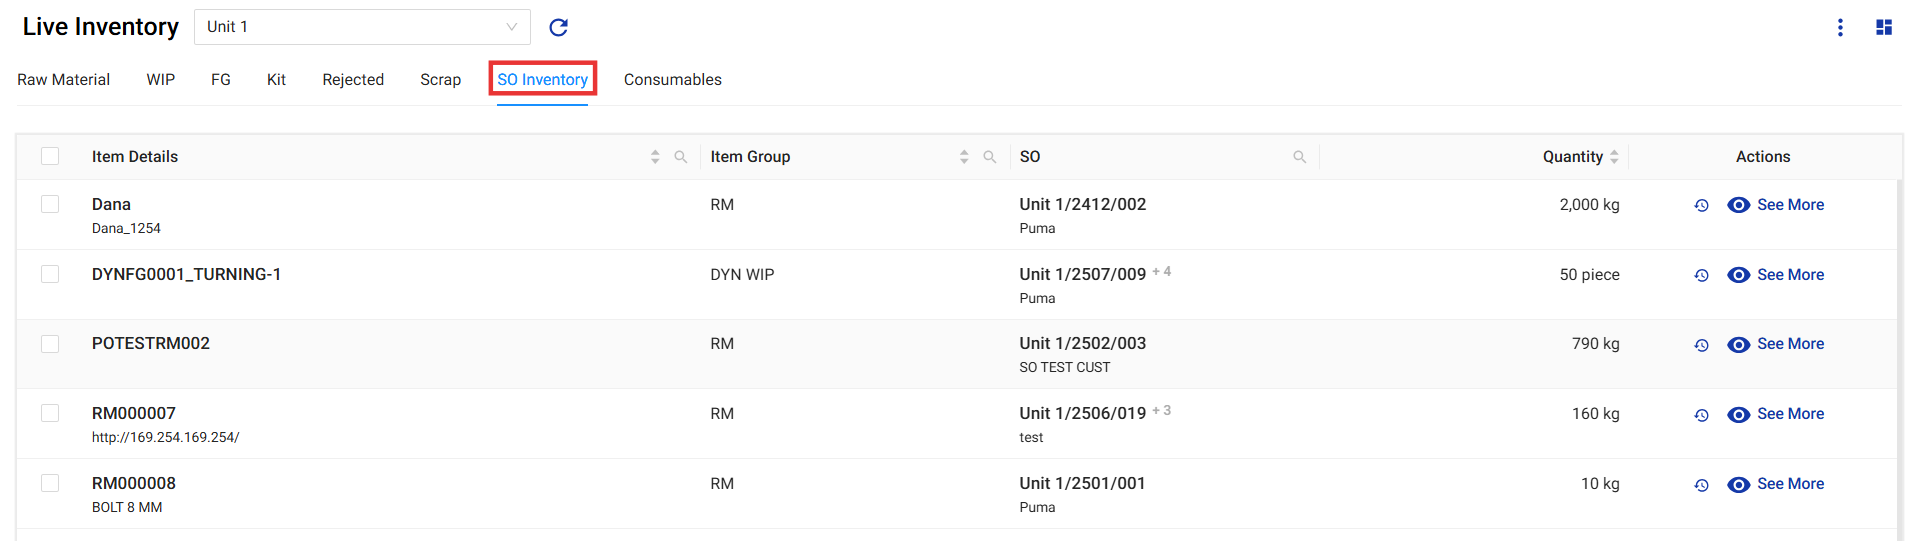Expand the Unit 1 dropdown
Image resolution: width=1909 pixels, height=541 pixels.
click(362, 27)
